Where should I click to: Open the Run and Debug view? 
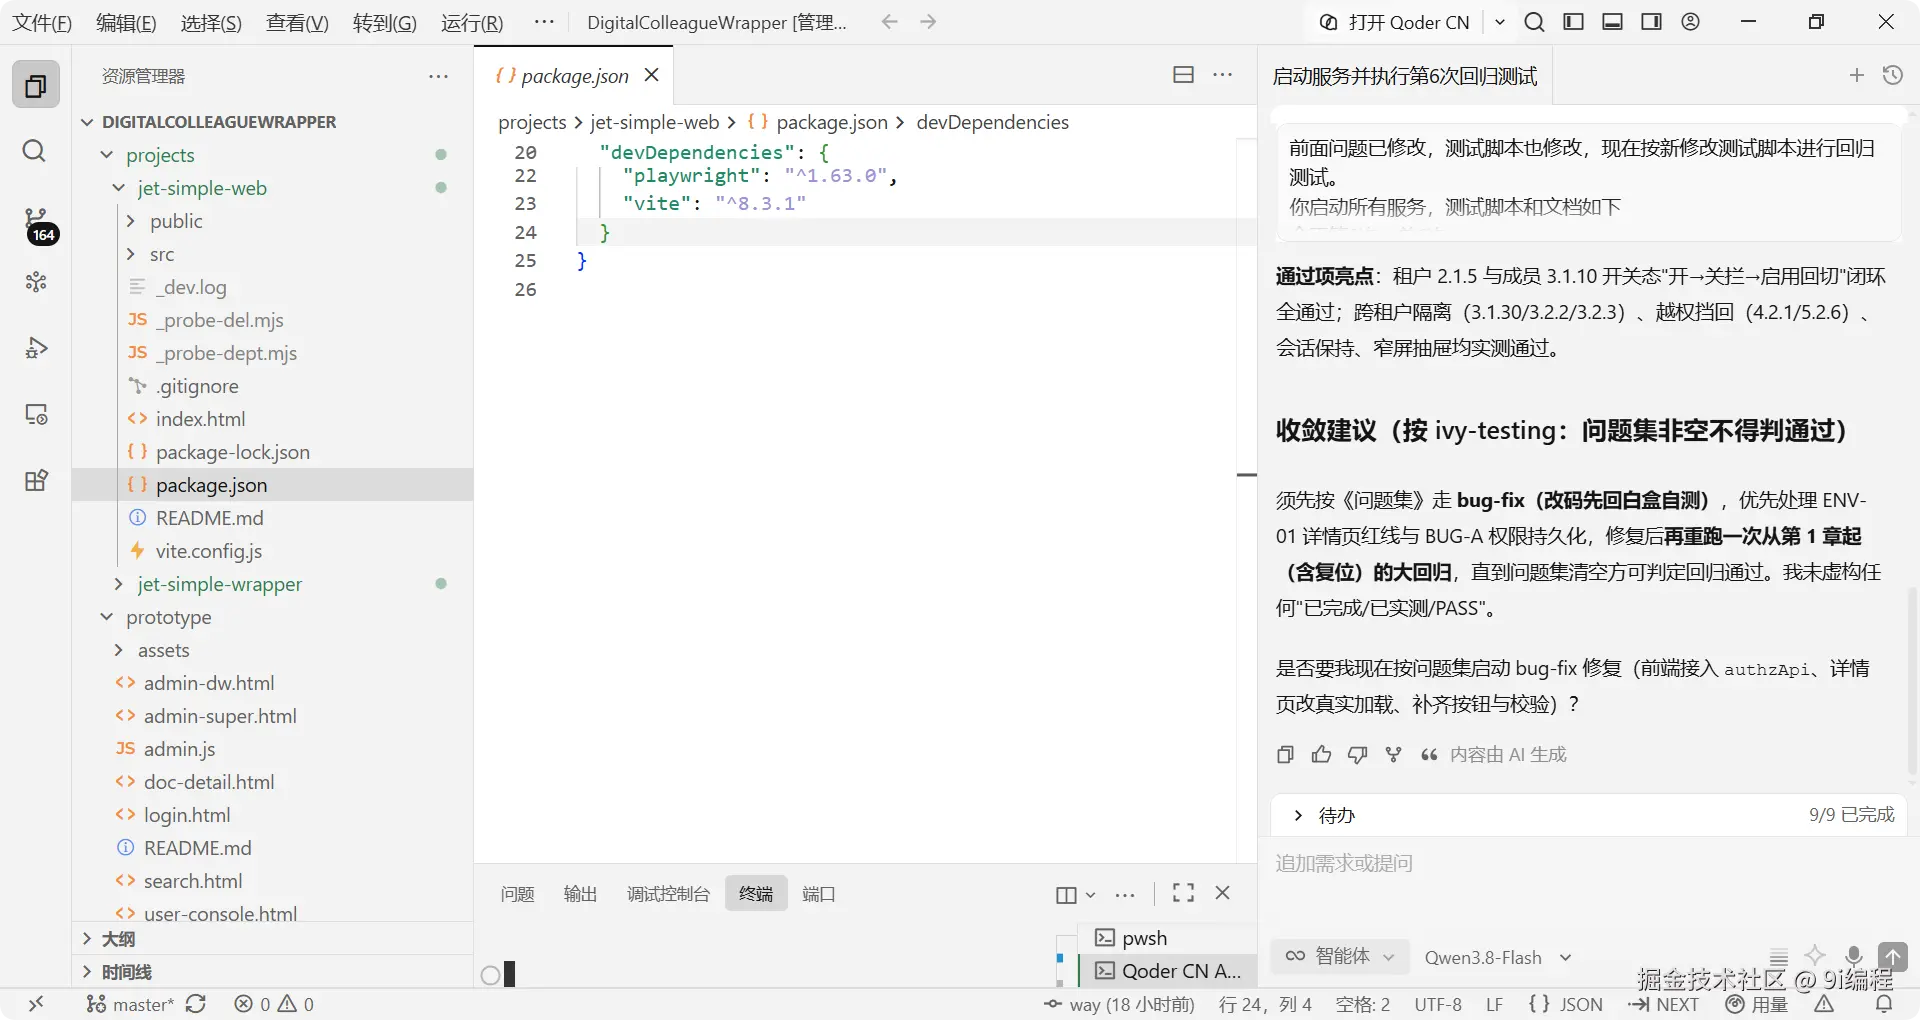[36, 348]
